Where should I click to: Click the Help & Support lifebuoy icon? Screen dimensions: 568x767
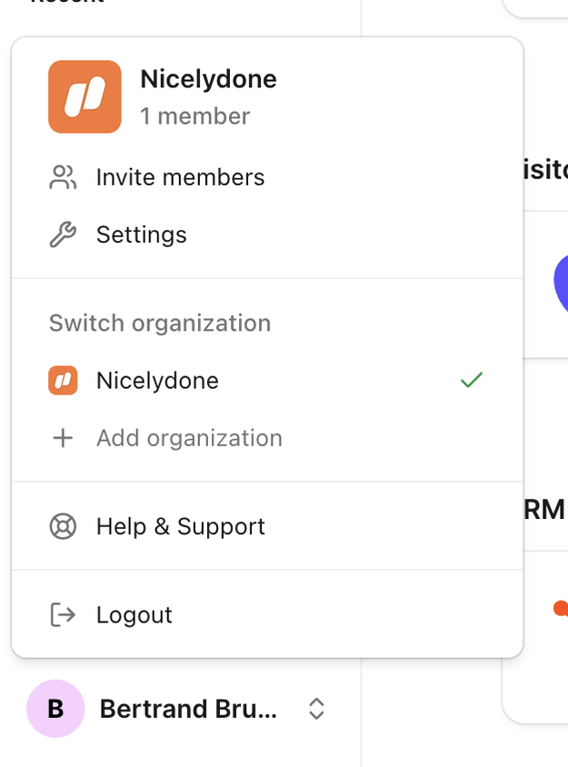[63, 526]
